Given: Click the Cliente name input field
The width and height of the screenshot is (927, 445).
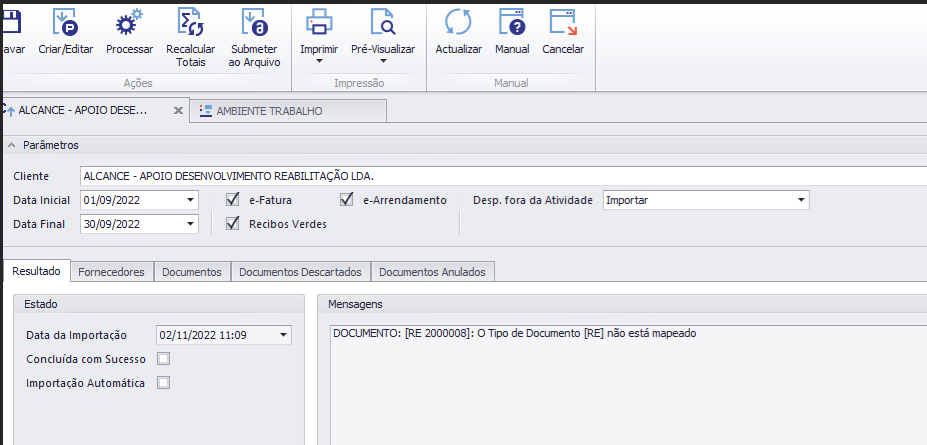Looking at the screenshot, I should pyautogui.click(x=500, y=176).
